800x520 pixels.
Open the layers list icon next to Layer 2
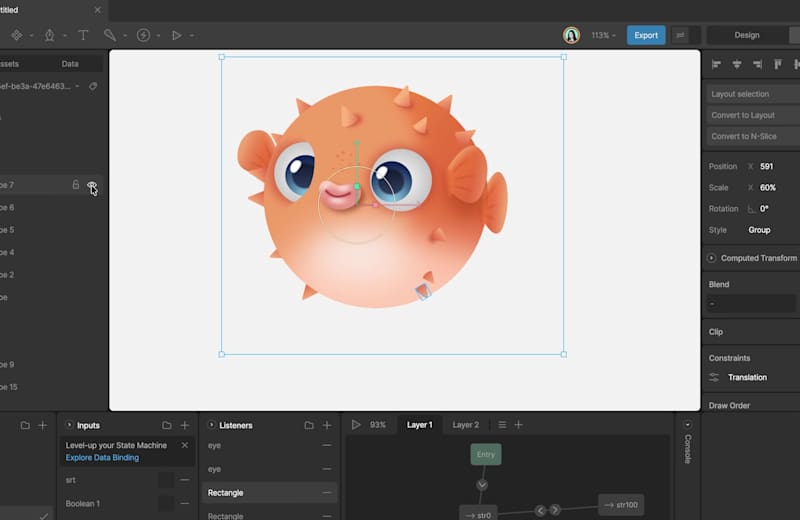click(x=502, y=425)
